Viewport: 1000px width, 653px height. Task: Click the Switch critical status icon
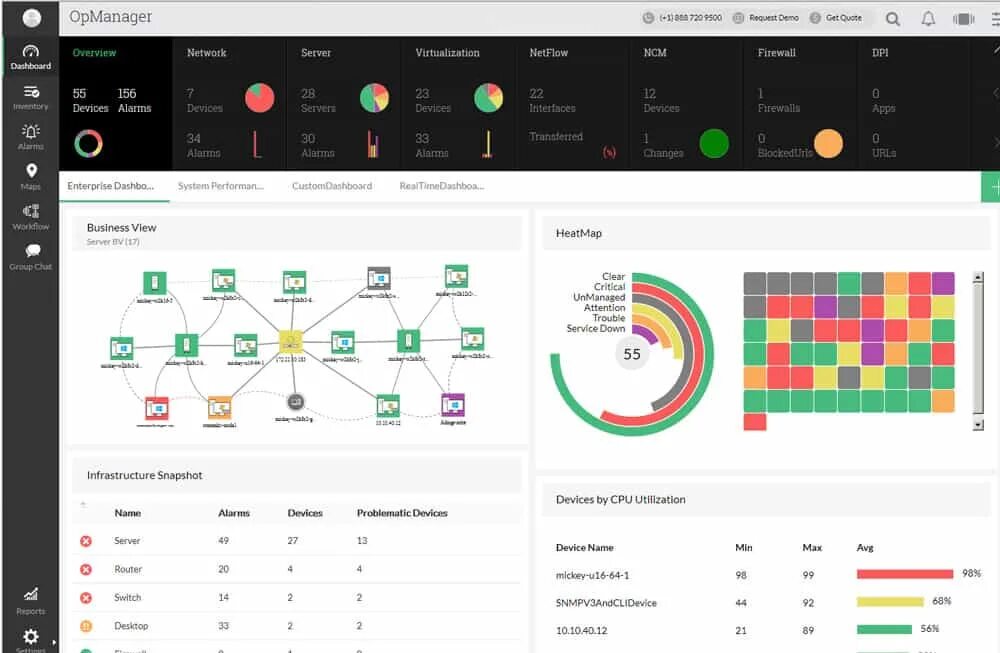(85, 598)
